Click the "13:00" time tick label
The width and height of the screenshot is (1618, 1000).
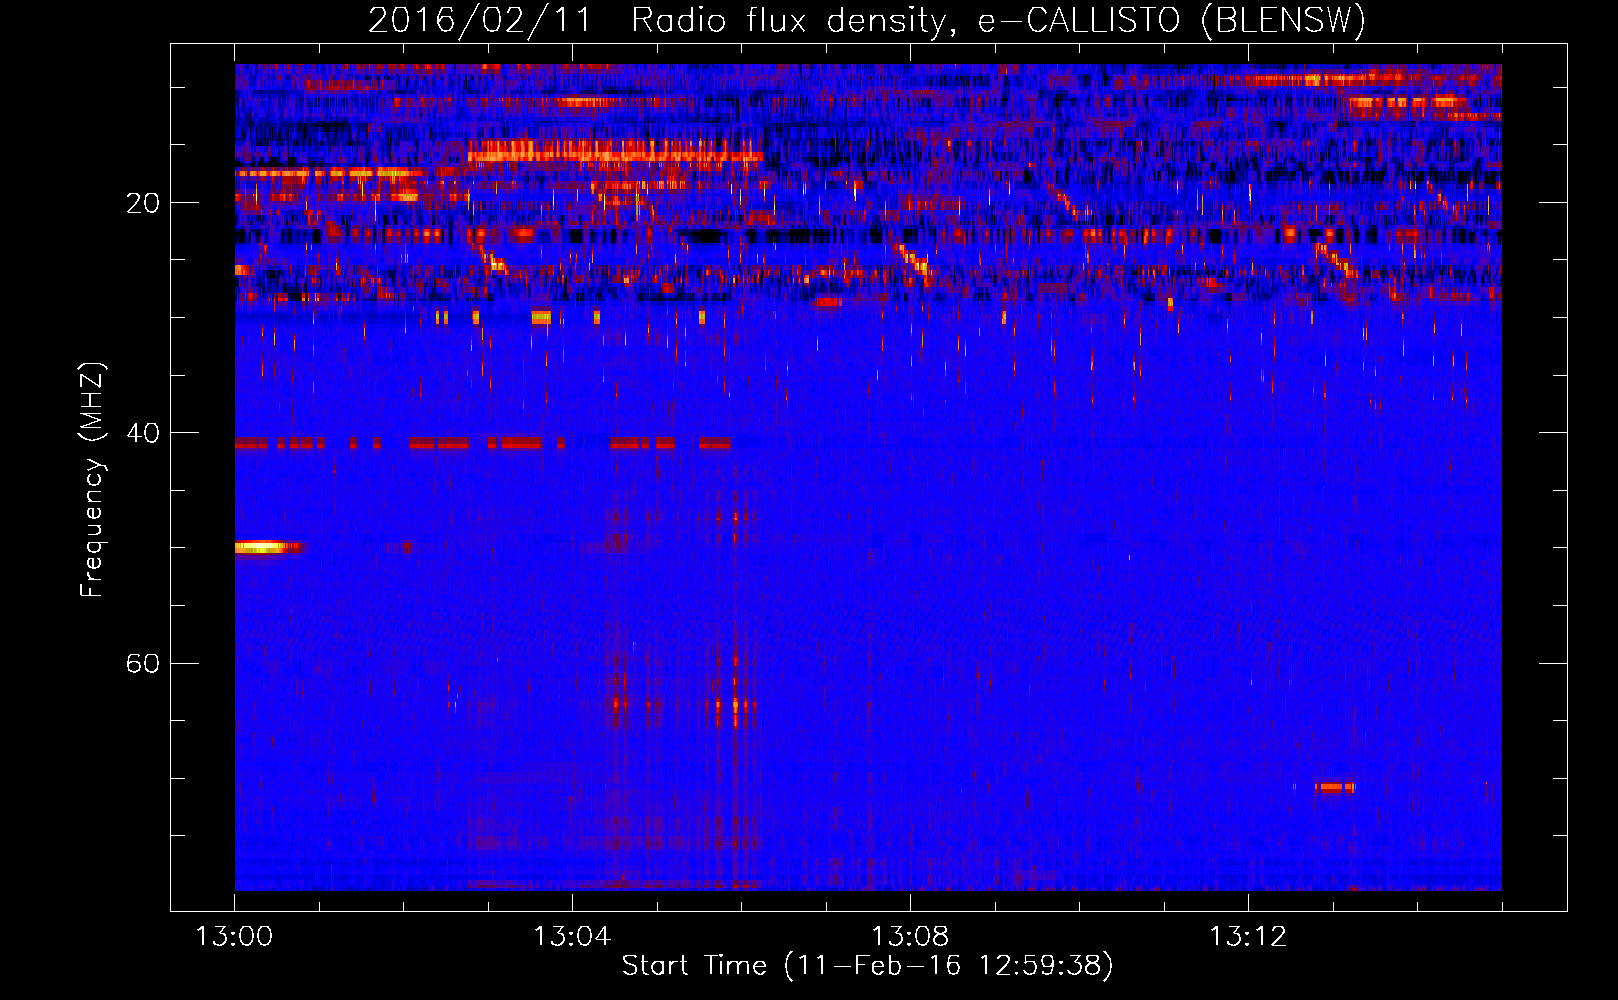click(234, 937)
